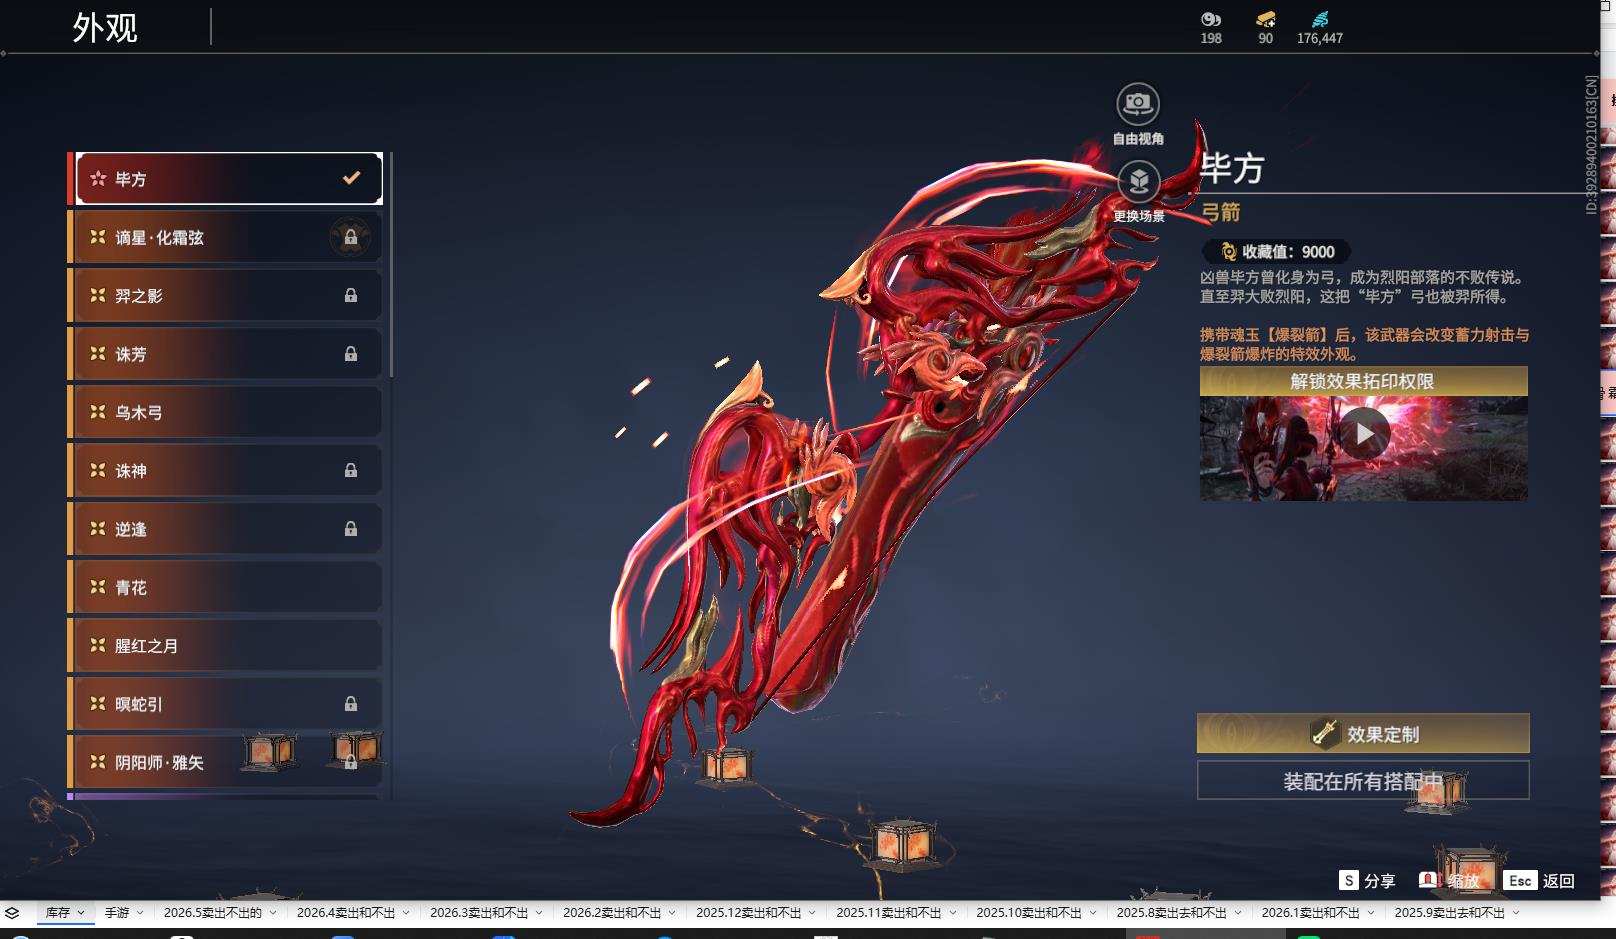The height and width of the screenshot is (939, 1616).
Task: Click the lock icon on the 诛芳 row
Action: click(x=351, y=354)
